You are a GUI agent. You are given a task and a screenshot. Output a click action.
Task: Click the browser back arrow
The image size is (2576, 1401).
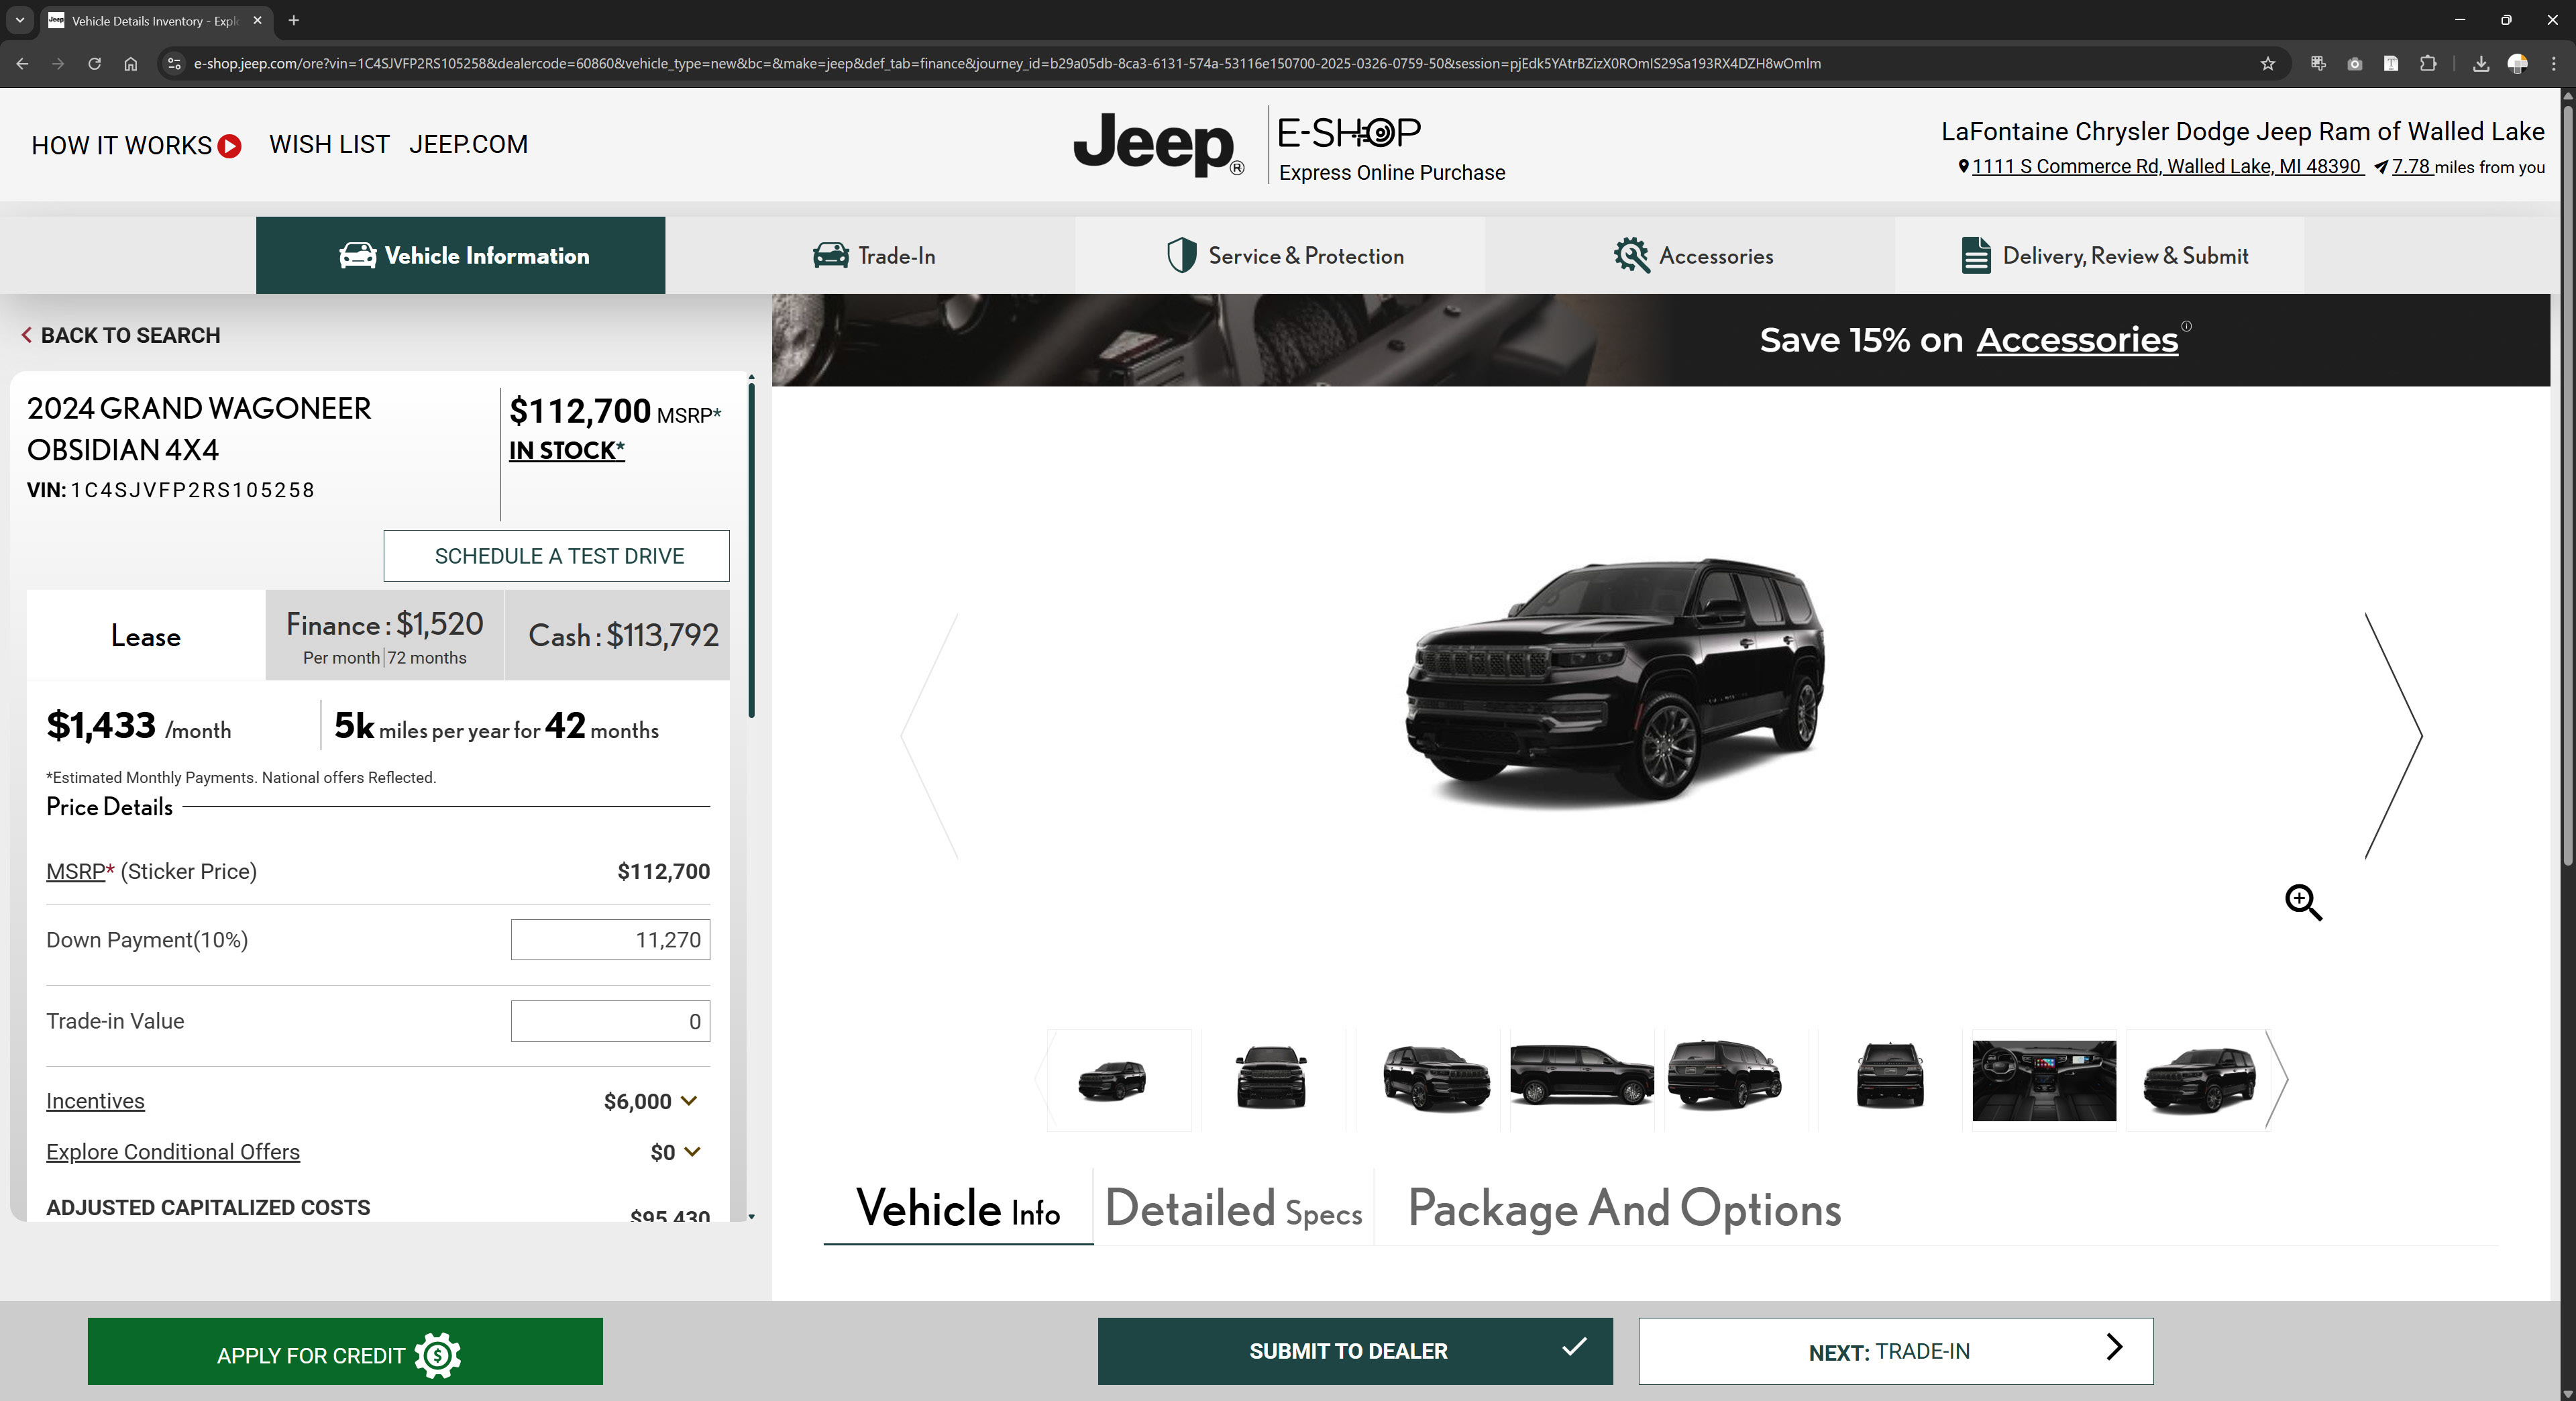[22, 63]
